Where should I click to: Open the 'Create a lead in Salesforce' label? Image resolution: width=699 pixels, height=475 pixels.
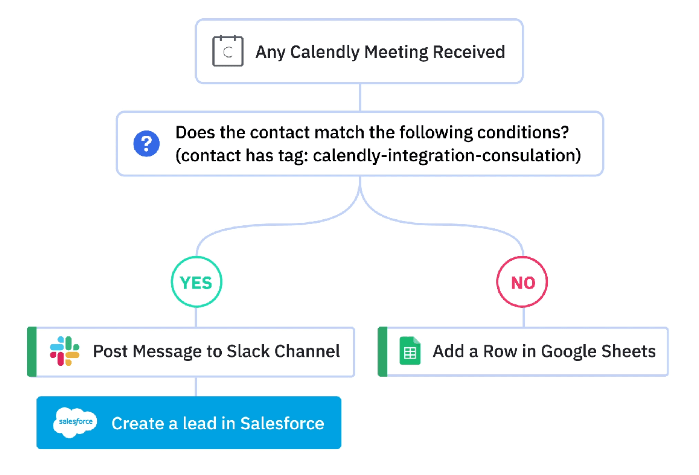click(217, 423)
